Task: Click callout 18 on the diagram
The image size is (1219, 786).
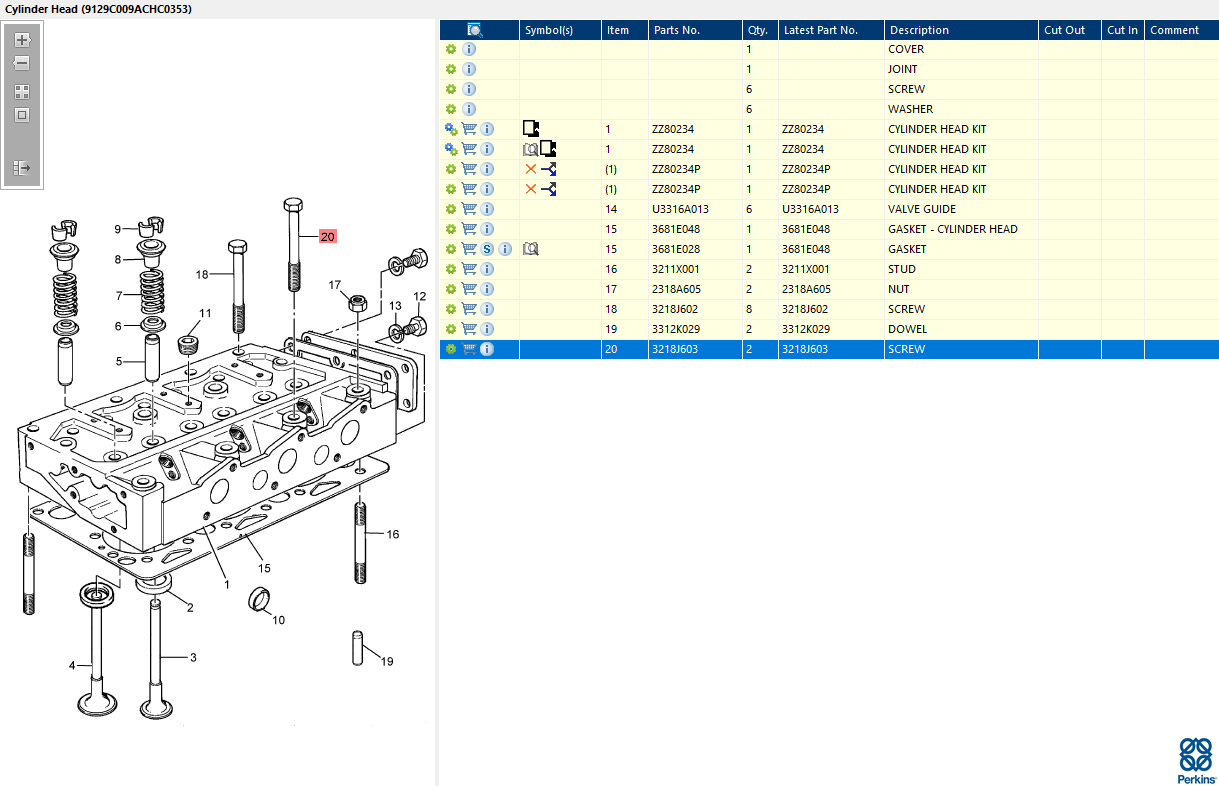Action: point(202,274)
